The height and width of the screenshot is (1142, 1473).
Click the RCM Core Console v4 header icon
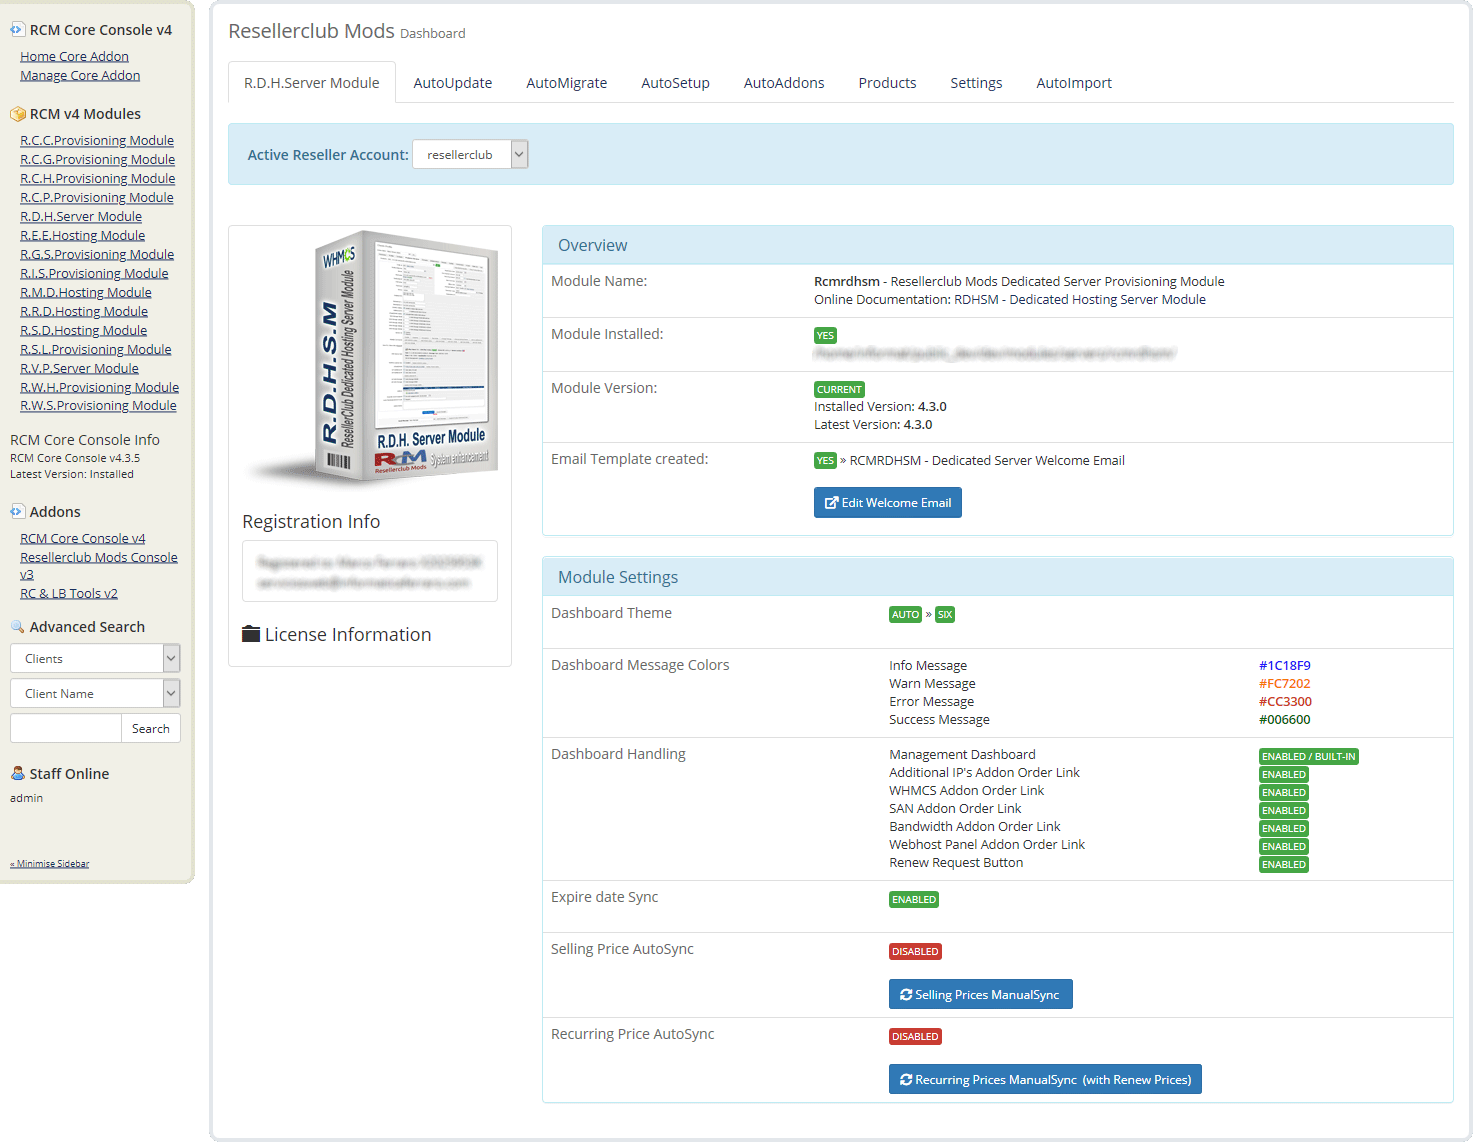click(17, 30)
